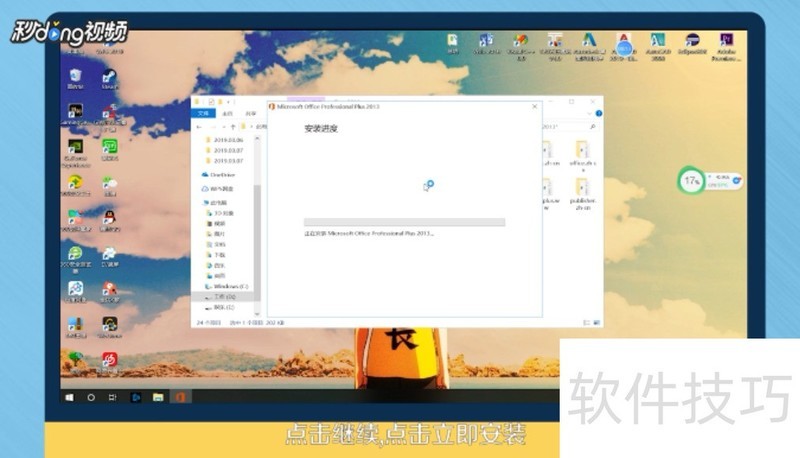
Task: Open the AutoCAD 2020 desktop shortcut
Action: 658,47
